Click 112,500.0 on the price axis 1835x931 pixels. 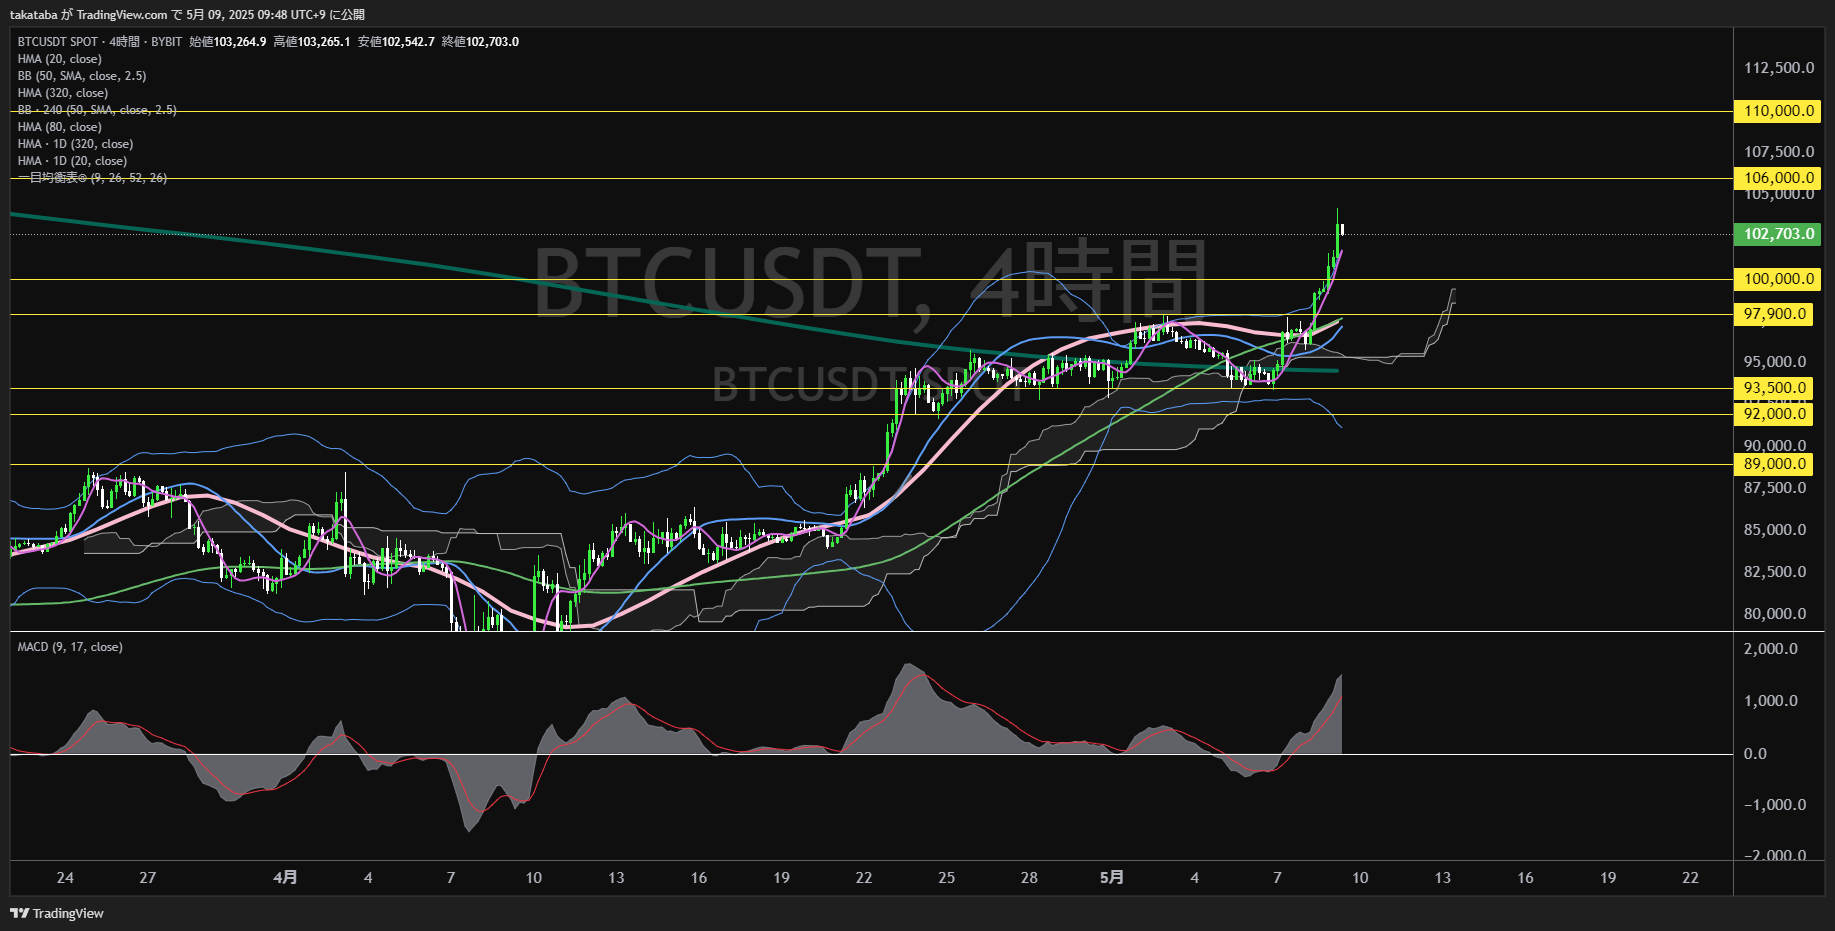click(x=1779, y=68)
